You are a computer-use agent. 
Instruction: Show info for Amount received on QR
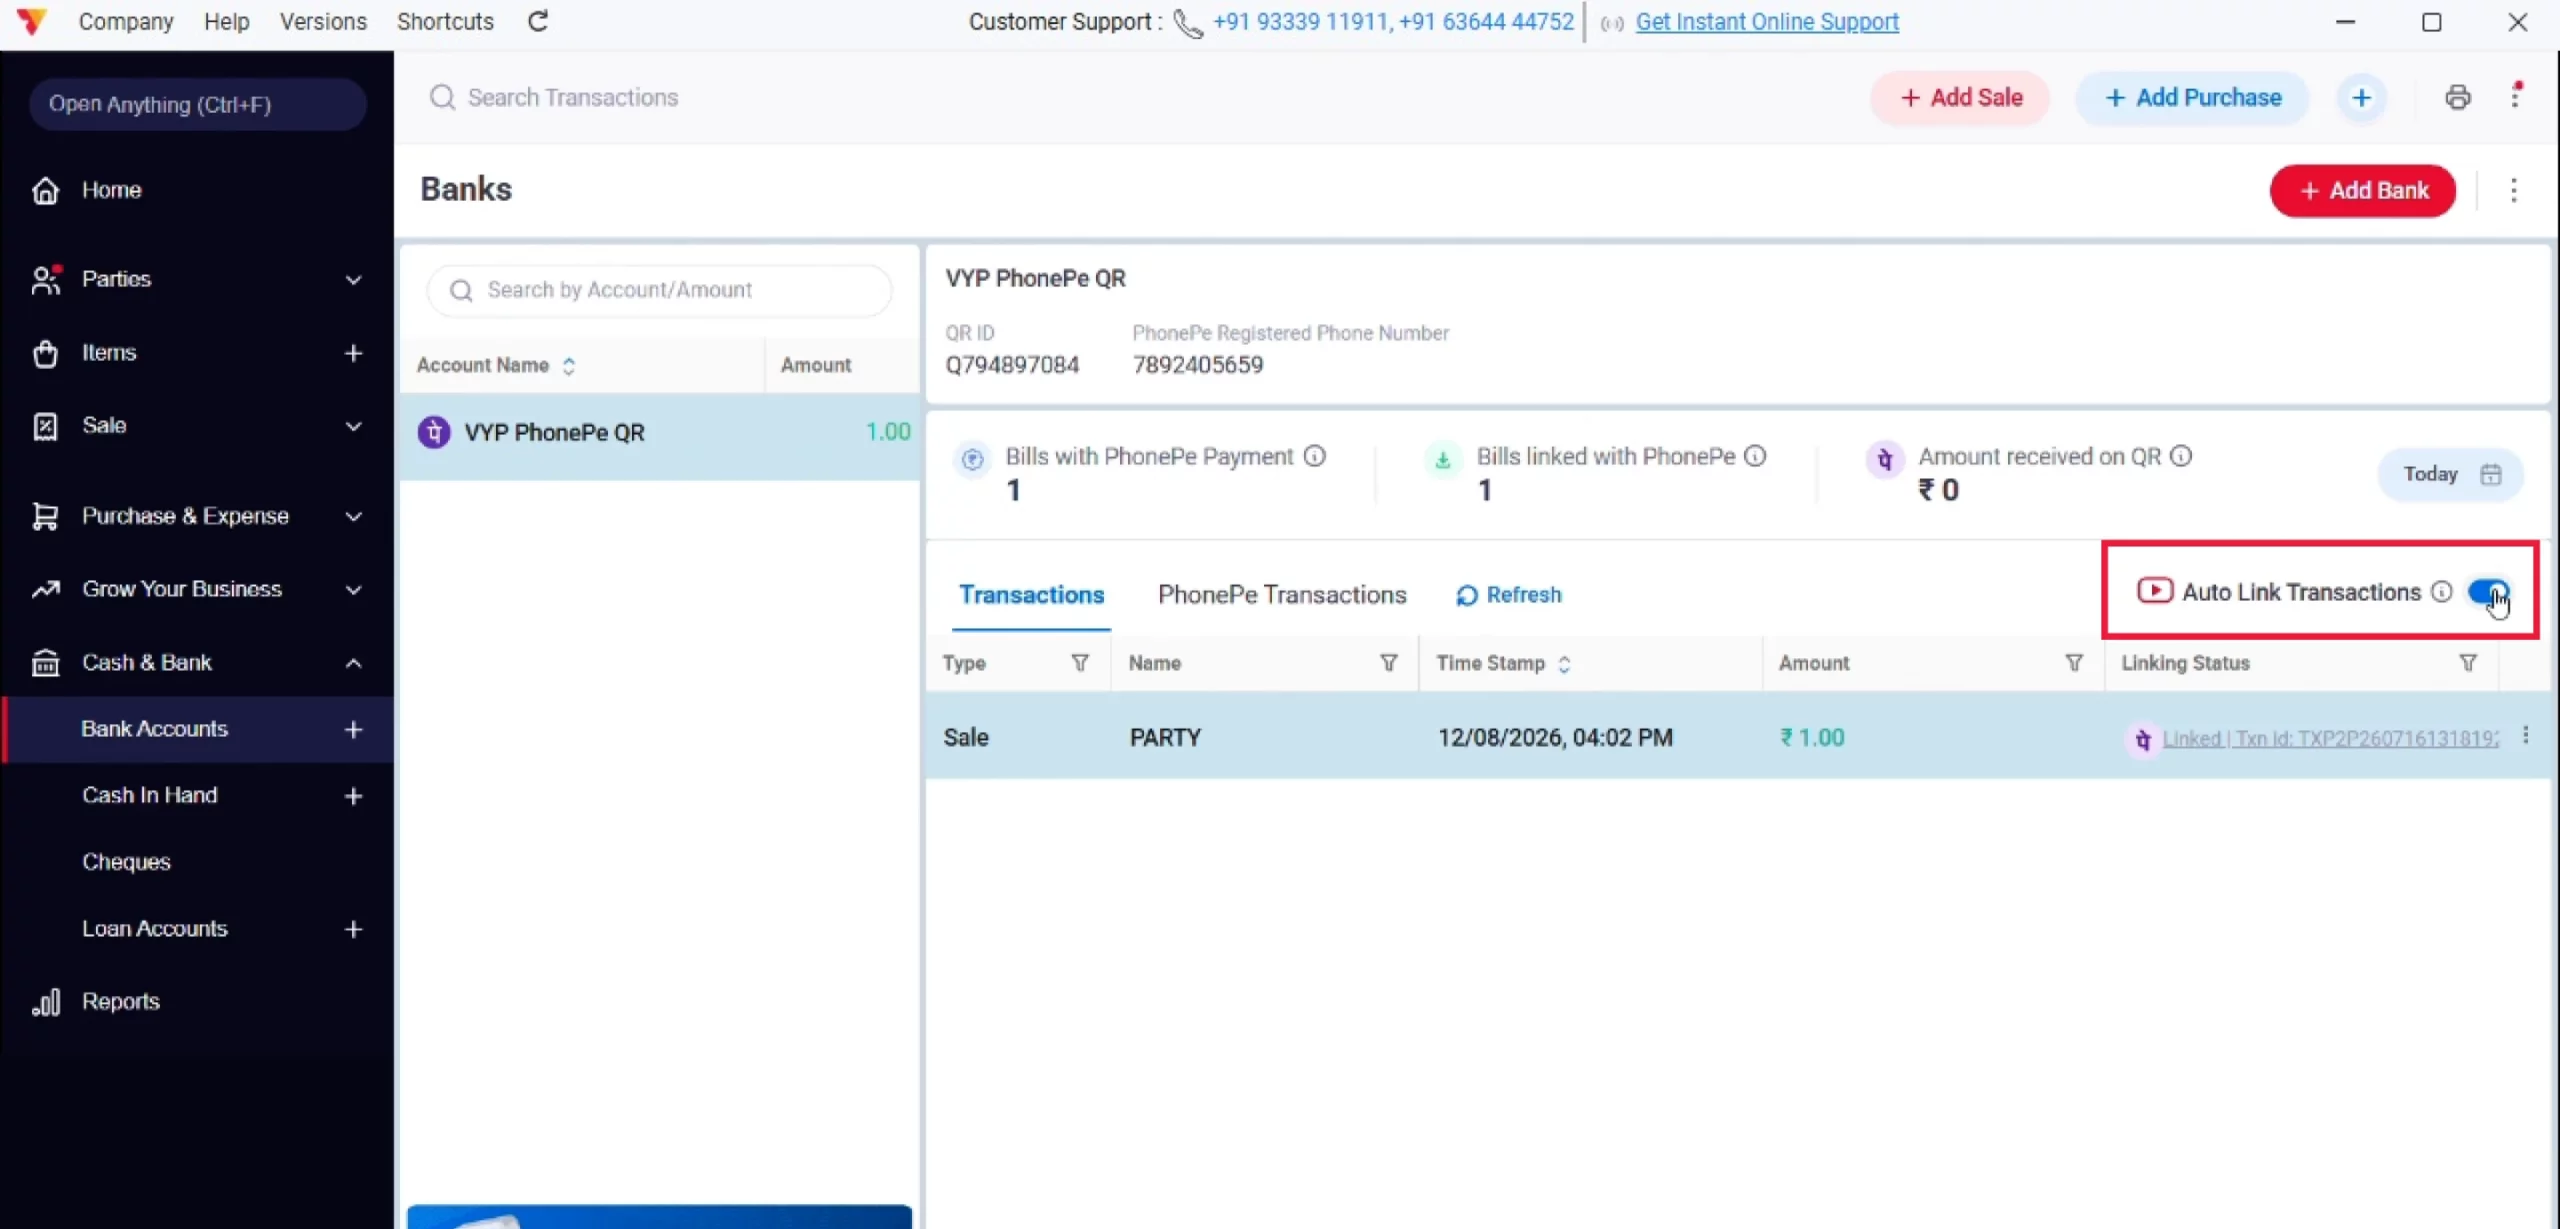click(2181, 456)
